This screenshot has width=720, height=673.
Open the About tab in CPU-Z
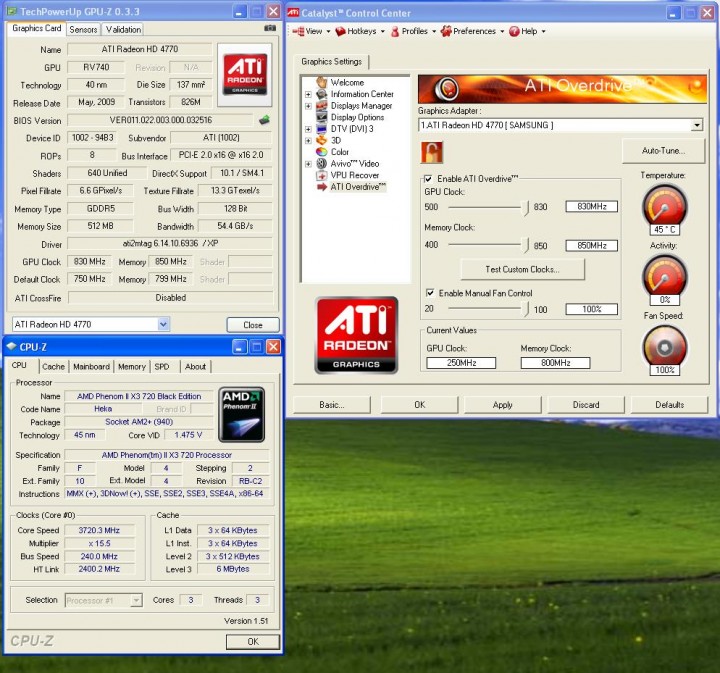(x=195, y=366)
